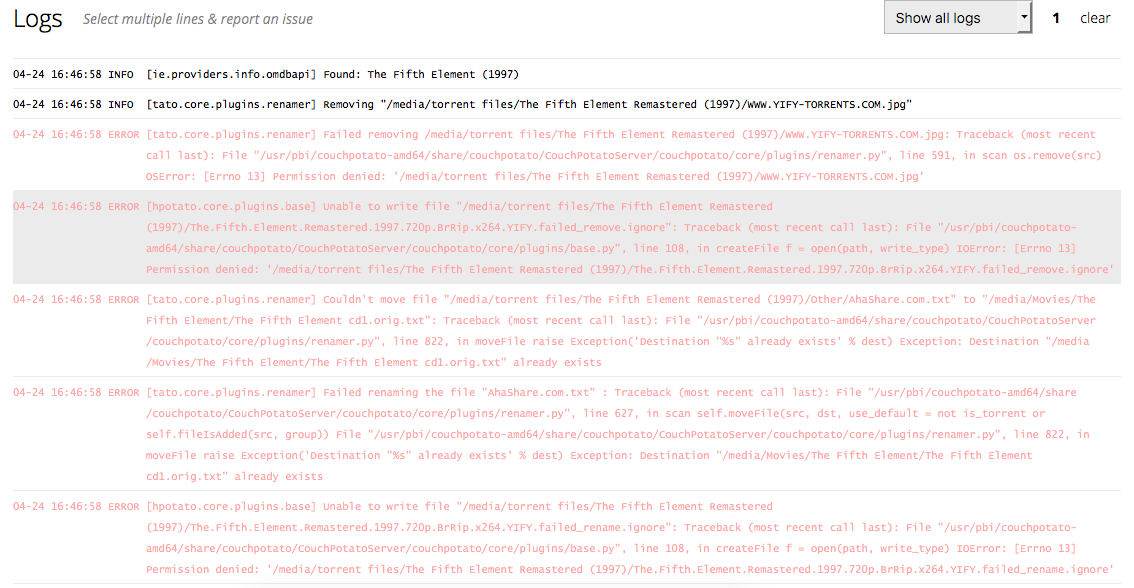Click the Logs page heading
Image resolution: width=1134 pixels, height=588 pixels.
pos(38,19)
